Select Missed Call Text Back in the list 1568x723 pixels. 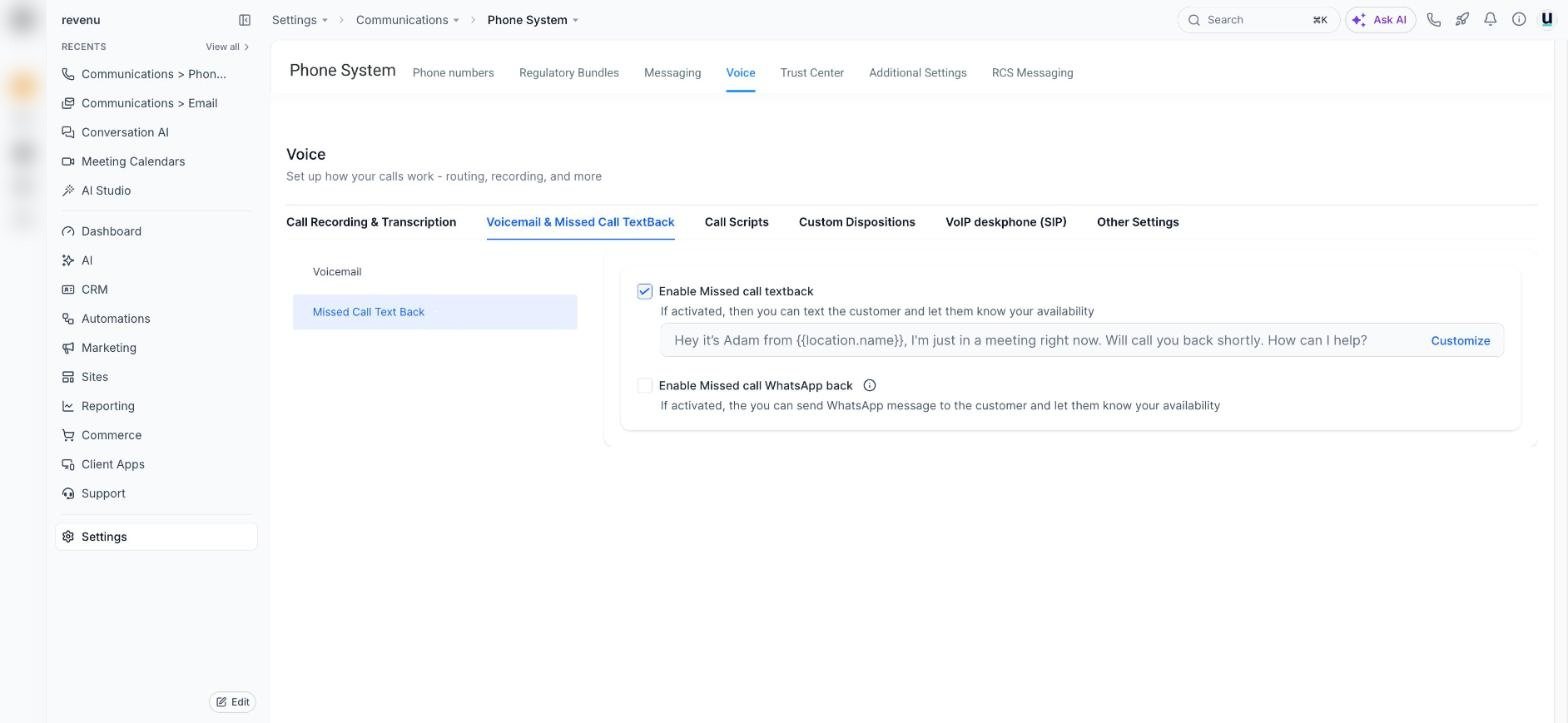435,312
